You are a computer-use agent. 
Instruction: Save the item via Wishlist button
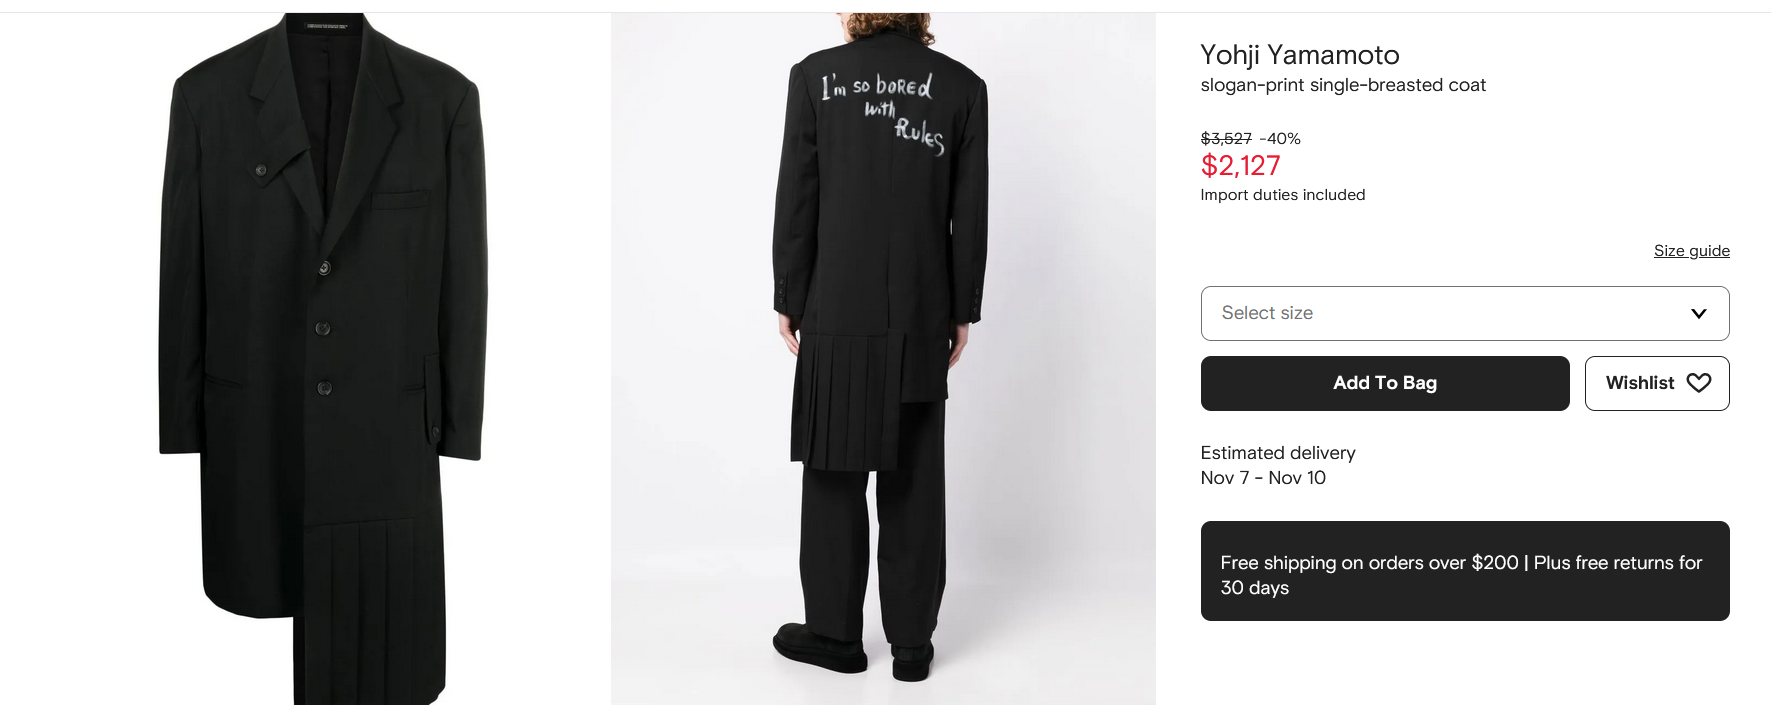pyautogui.click(x=1657, y=383)
